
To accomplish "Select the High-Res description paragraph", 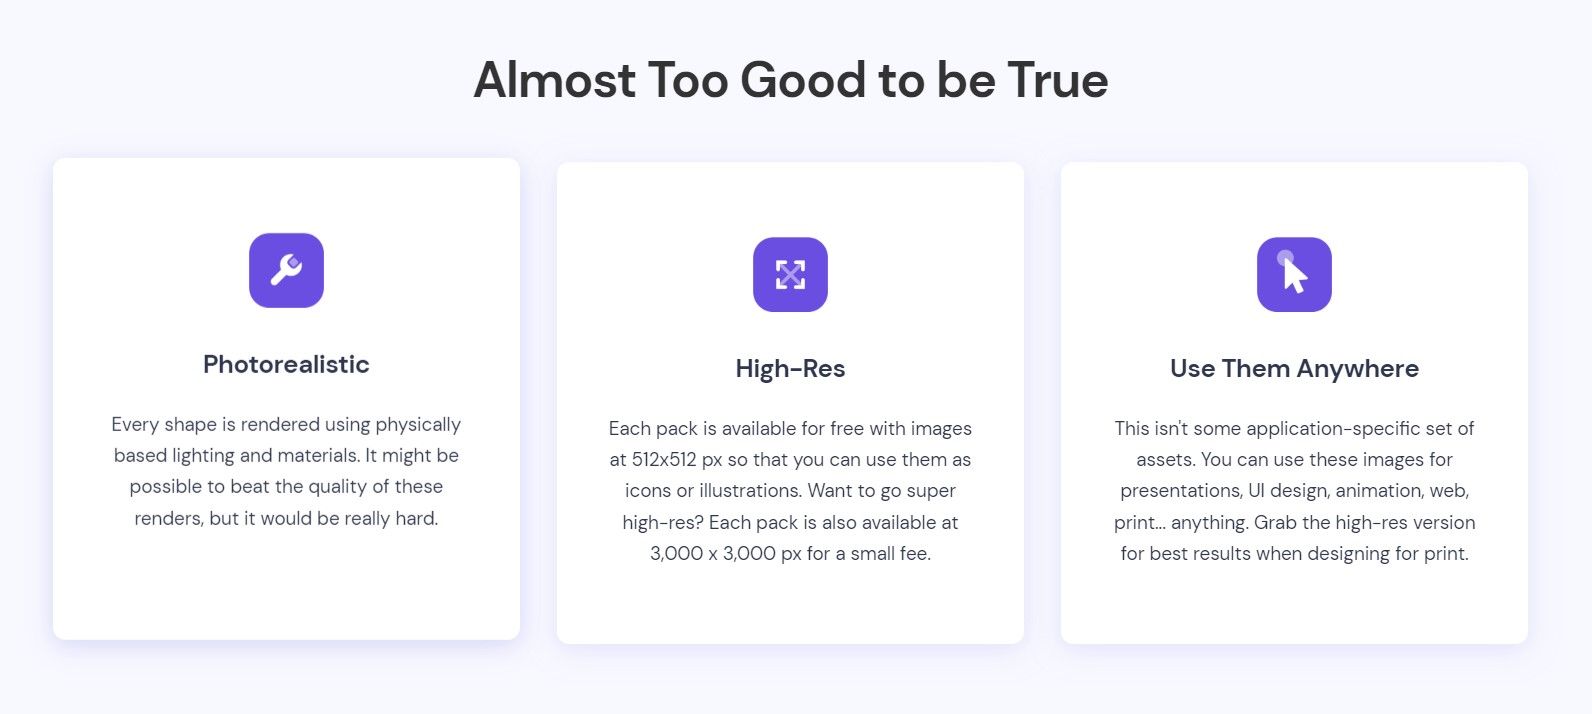I will coord(790,491).
